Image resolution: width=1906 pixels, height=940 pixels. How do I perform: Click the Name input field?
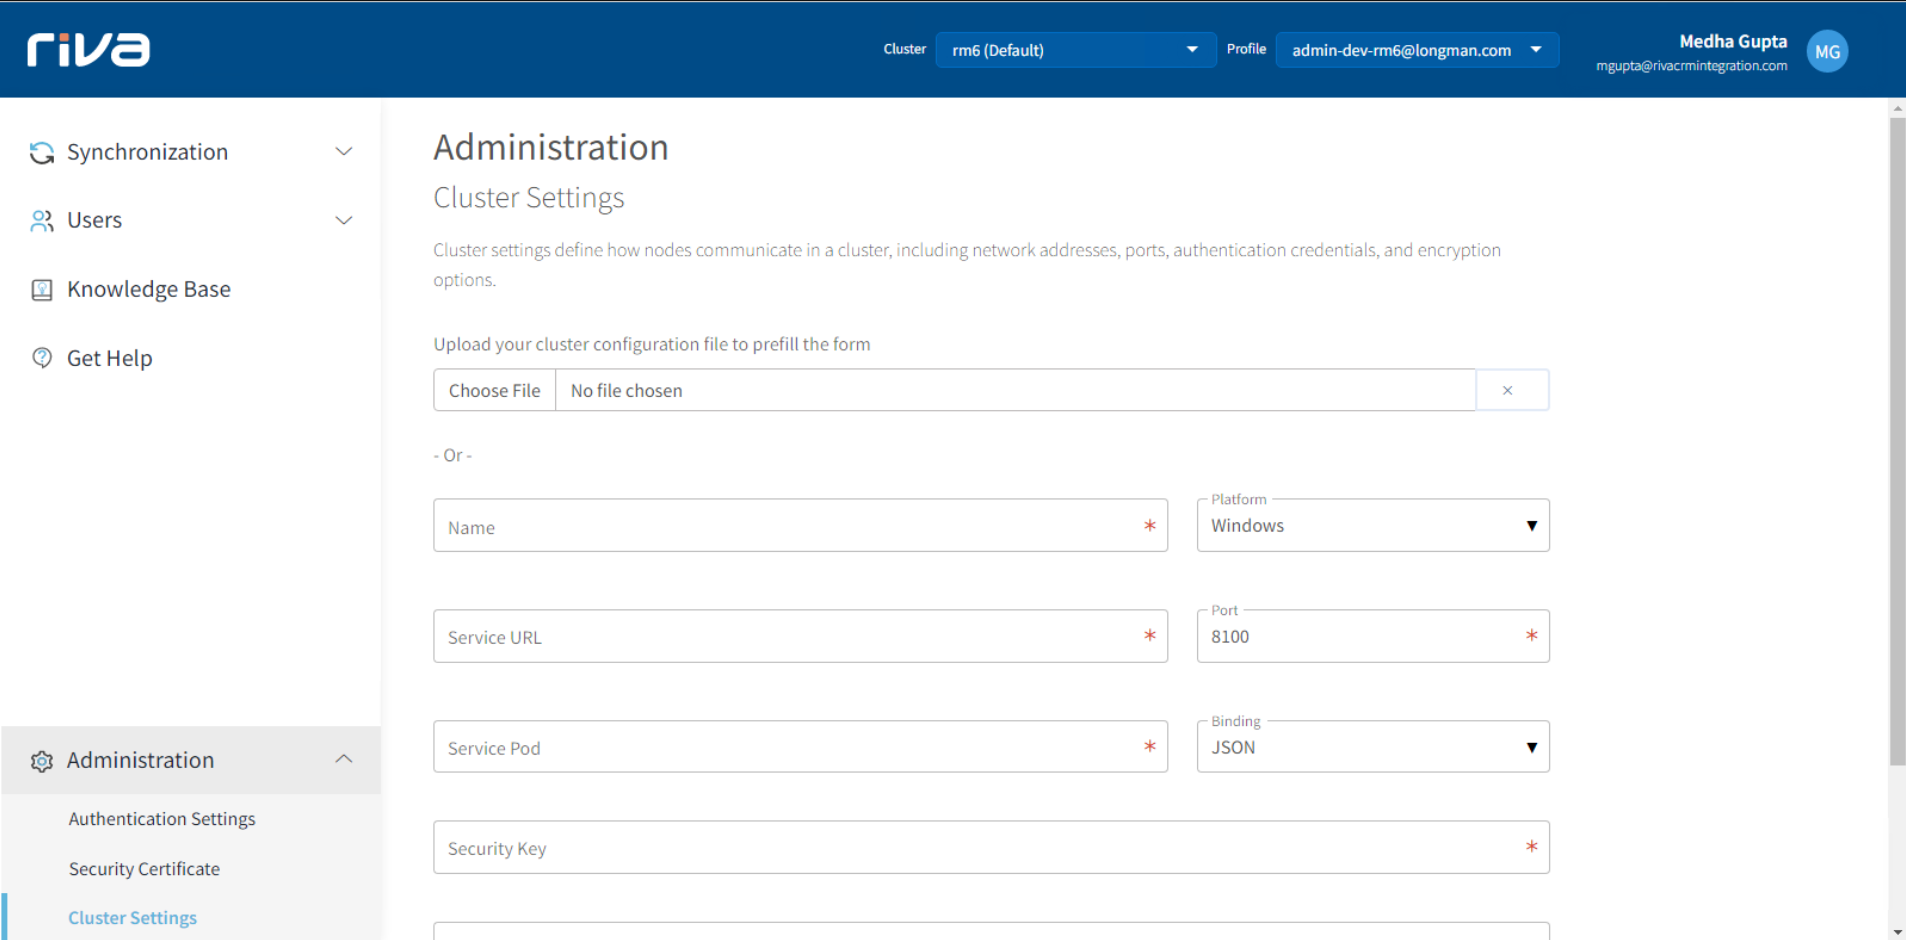click(x=800, y=525)
